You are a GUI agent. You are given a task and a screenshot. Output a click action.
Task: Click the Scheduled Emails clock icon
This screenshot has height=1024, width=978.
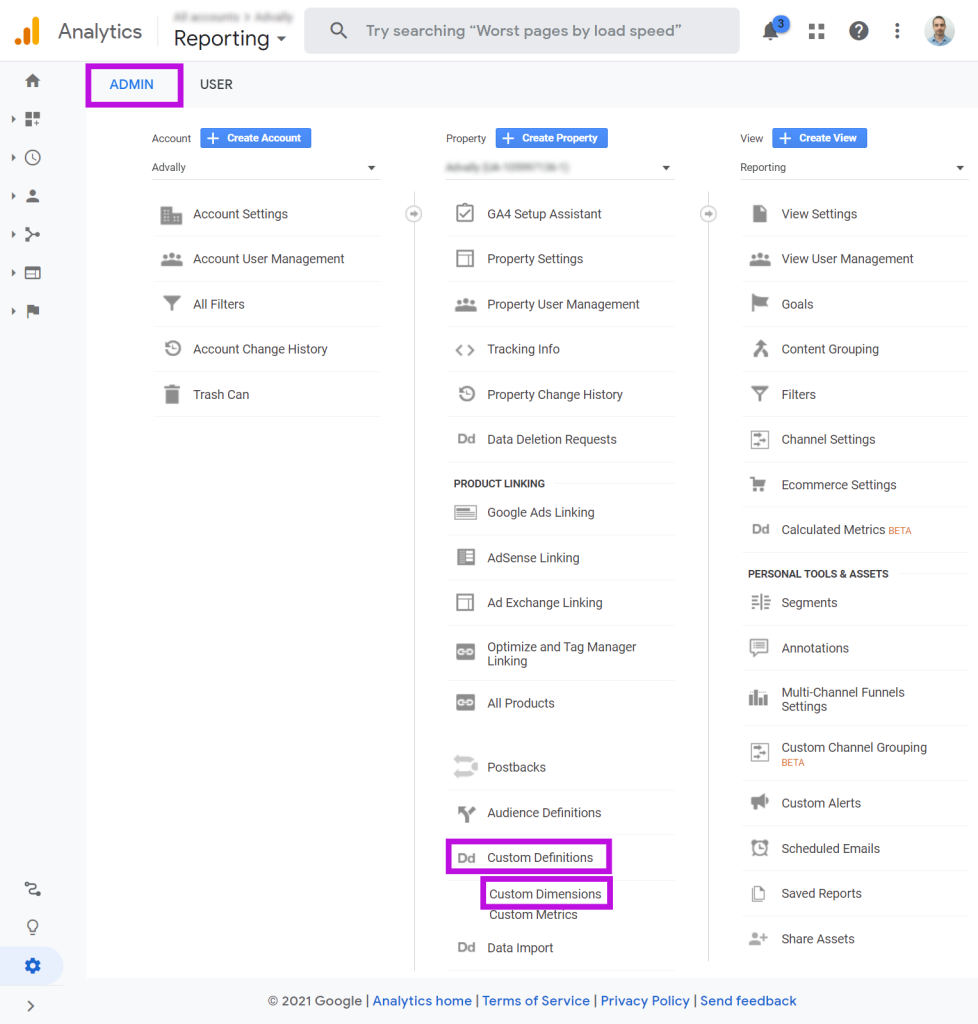pyautogui.click(x=759, y=848)
